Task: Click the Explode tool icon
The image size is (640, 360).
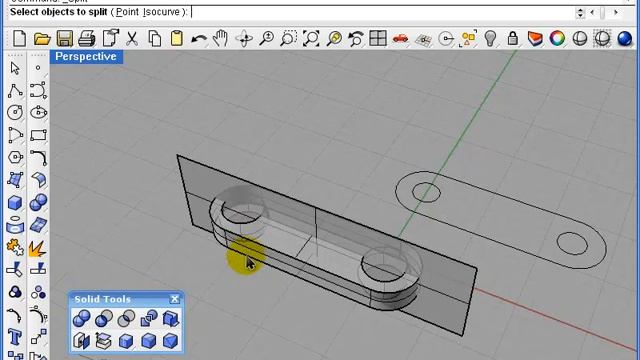Action: [38, 248]
